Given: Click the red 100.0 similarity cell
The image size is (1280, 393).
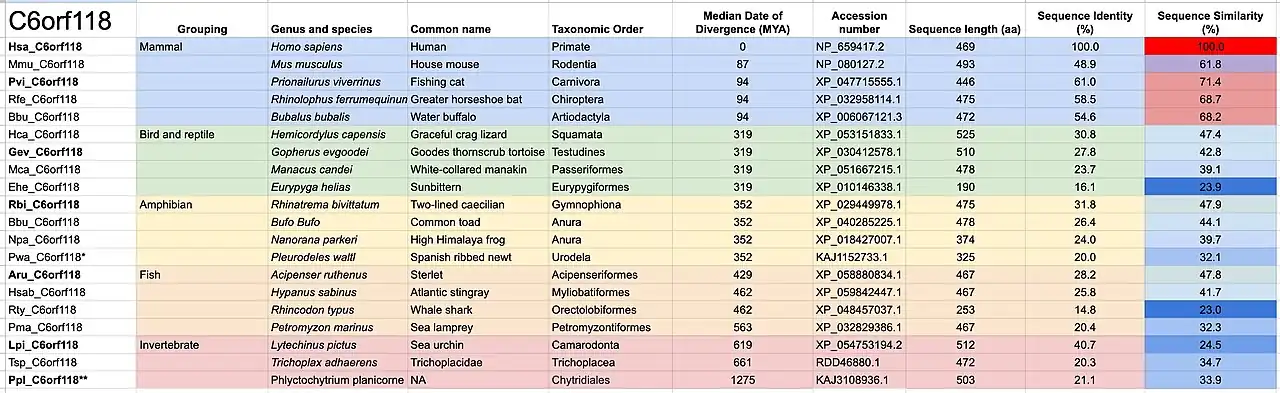Looking at the screenshot, I should (1210, 47).
